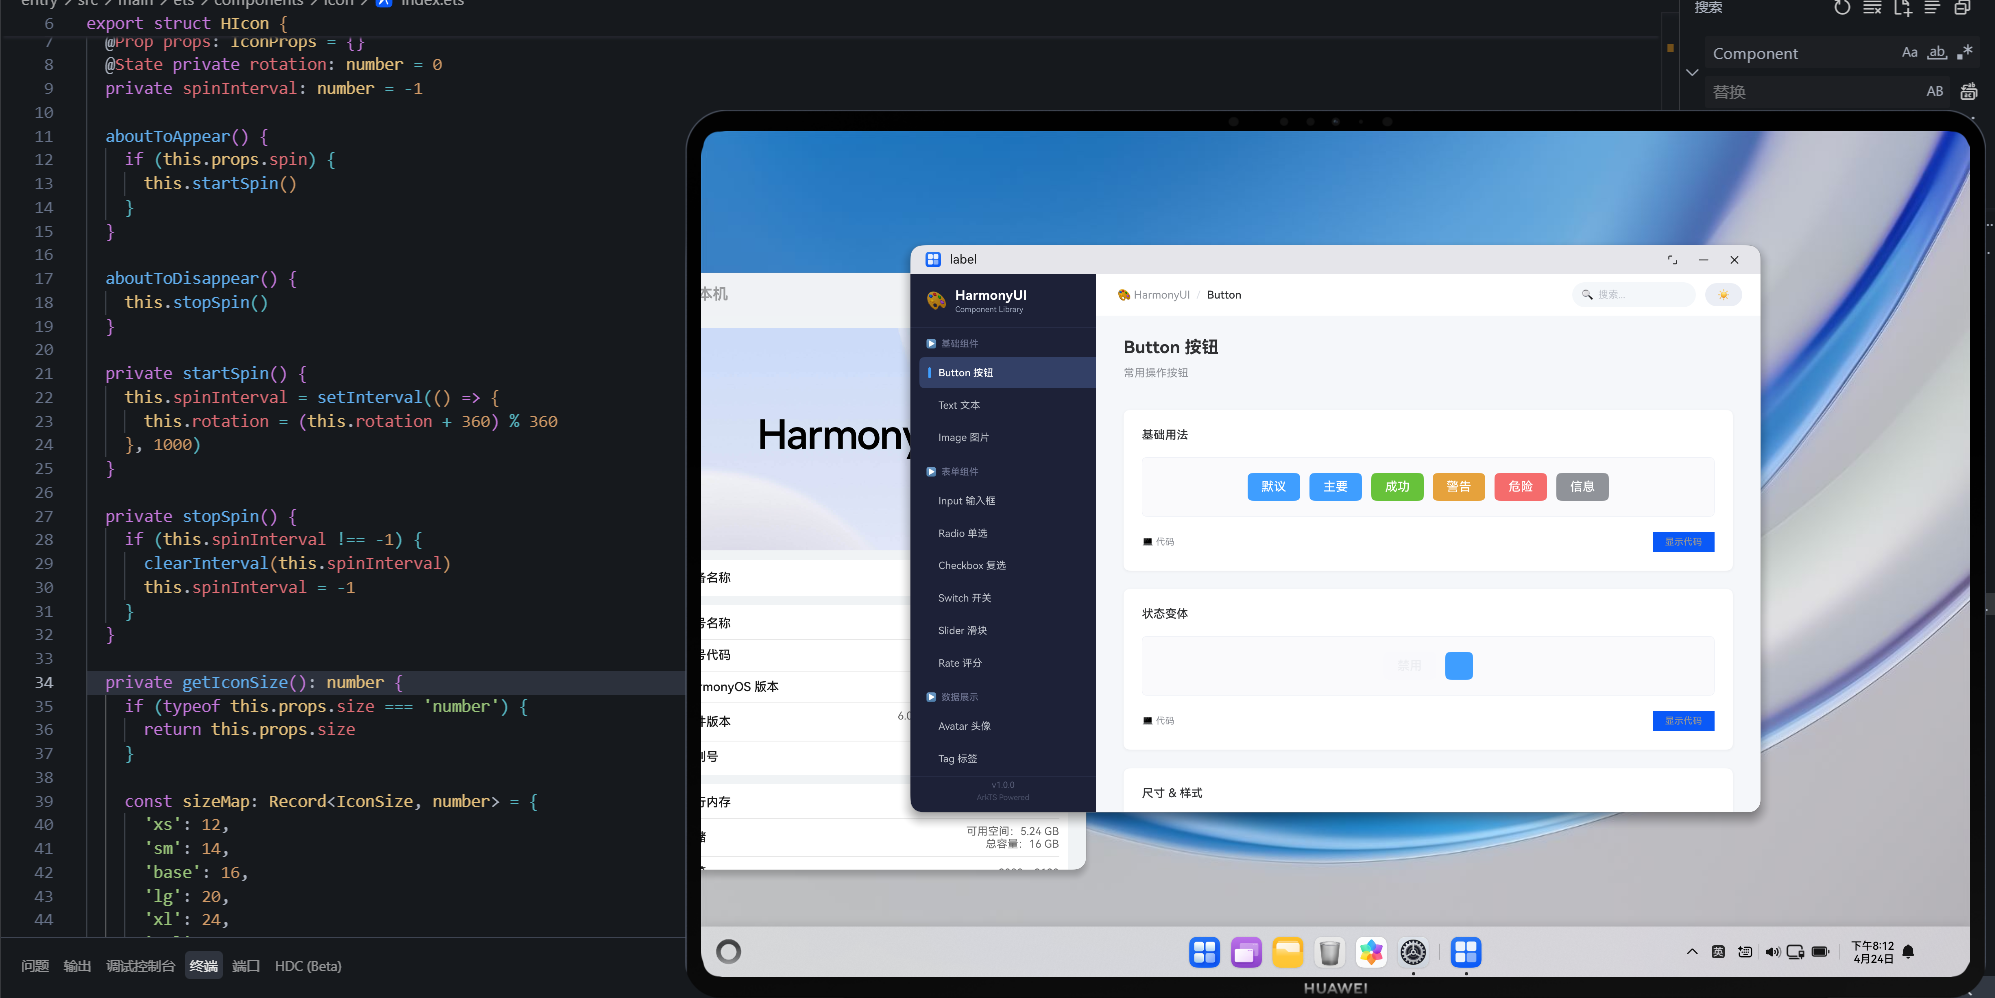Open the purple multi-window app in dock
This screenshot has height=998, width=1995.
(1246, 953)
